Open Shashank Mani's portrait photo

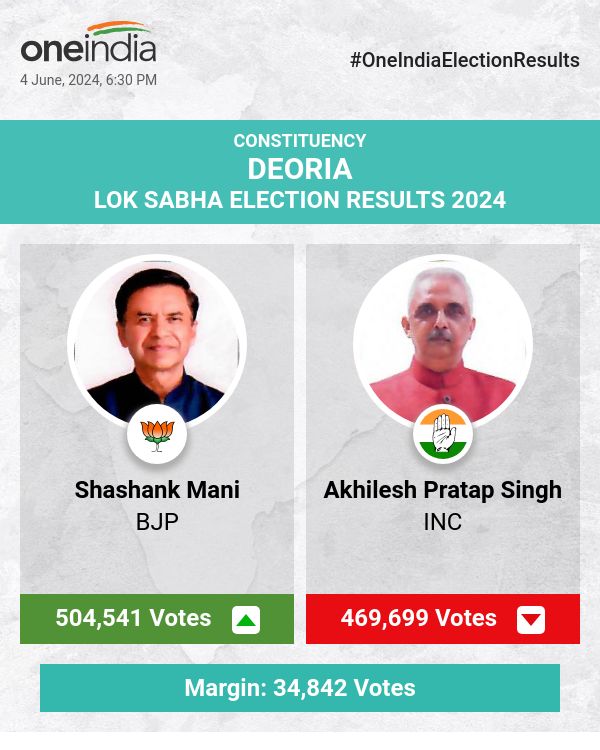coord(157,342)
